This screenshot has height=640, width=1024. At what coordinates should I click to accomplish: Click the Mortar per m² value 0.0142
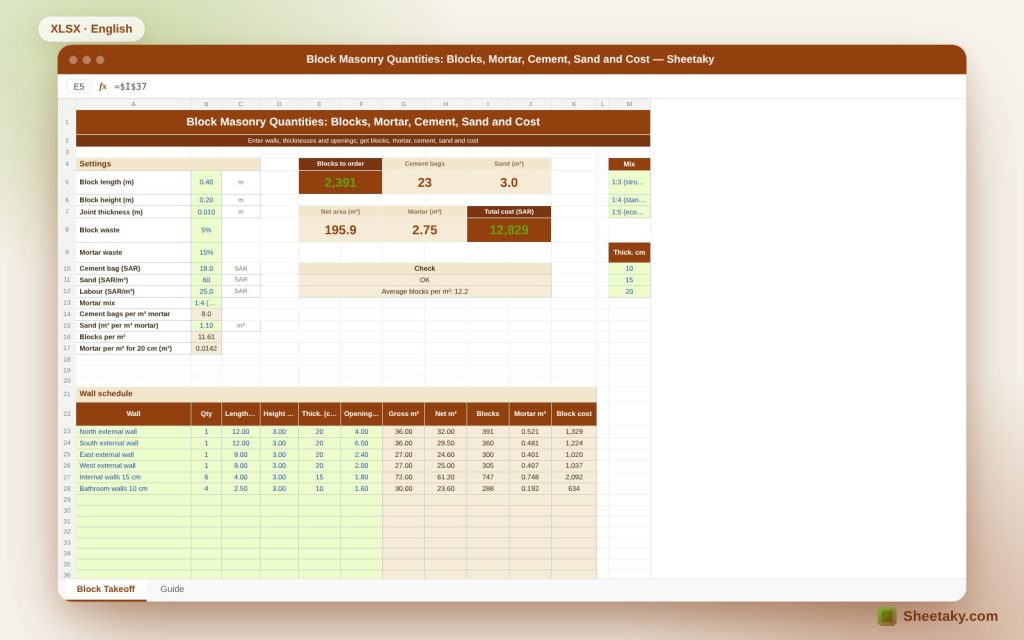coord(206,348)
